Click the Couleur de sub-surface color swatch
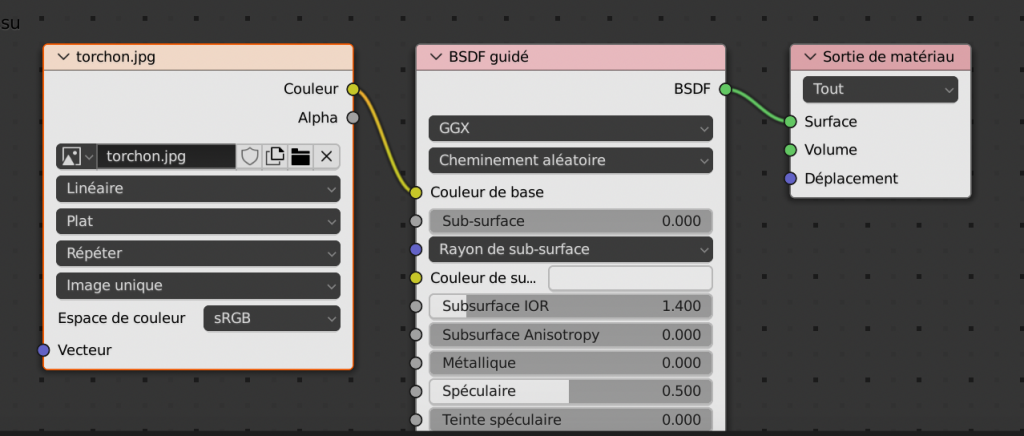Image resolution: width=1024 pixels, height=436 pixels. pos(630,277)
